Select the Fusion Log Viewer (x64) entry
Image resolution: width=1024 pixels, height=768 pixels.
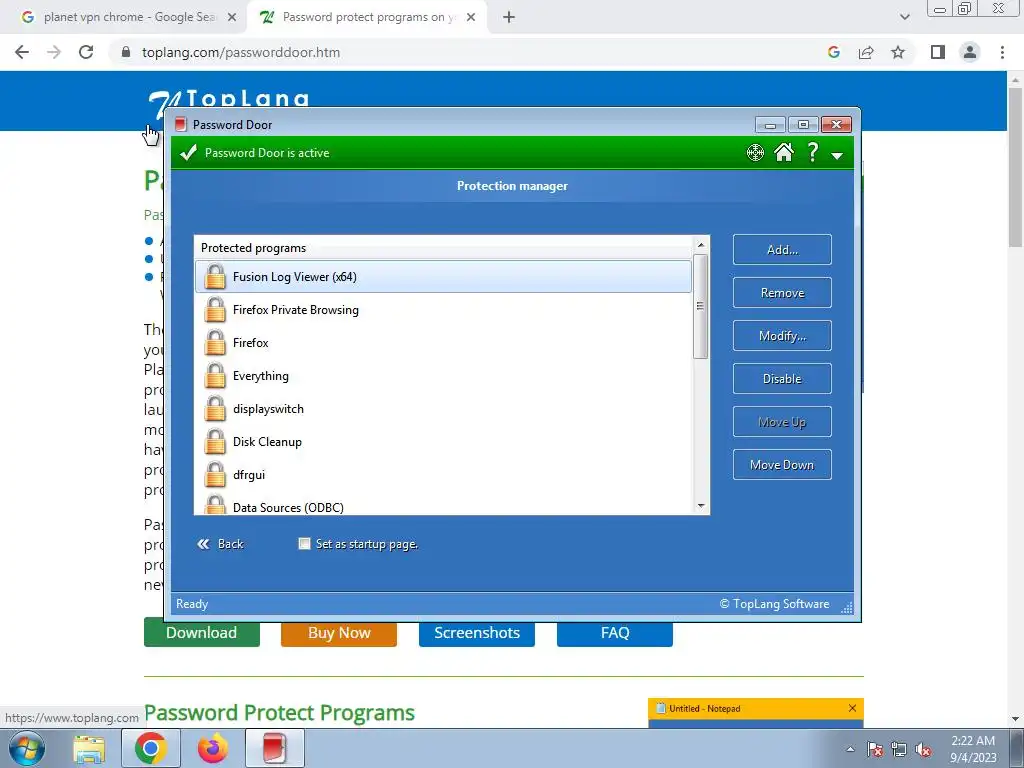443,277
